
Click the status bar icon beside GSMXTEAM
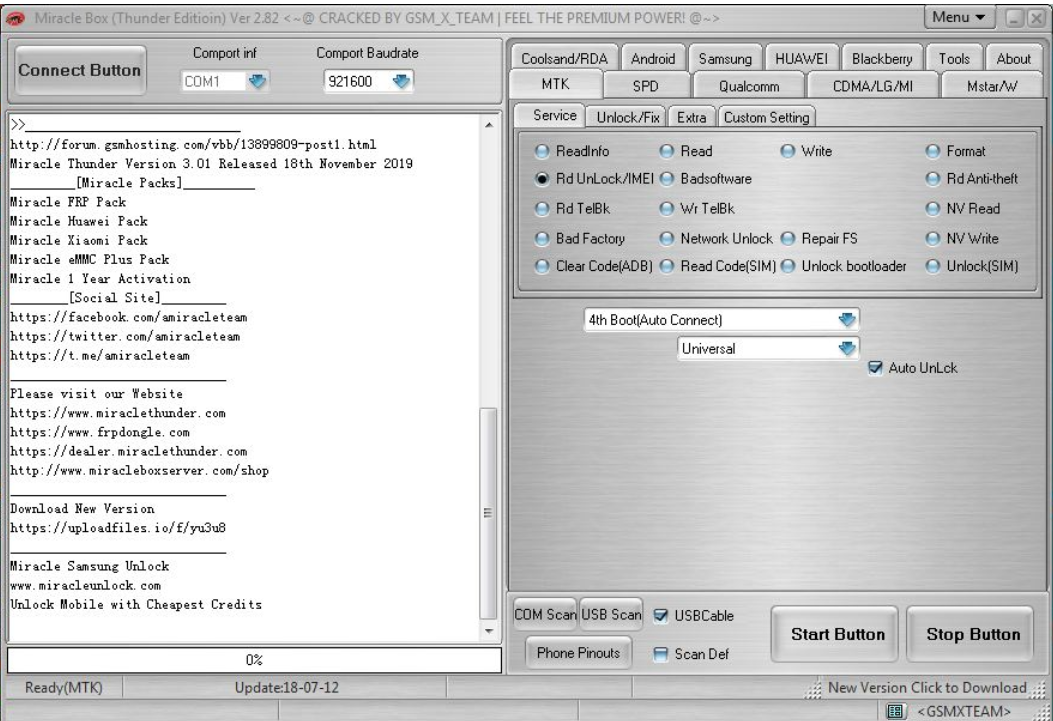pyautogui.click(x=896, y=710)
